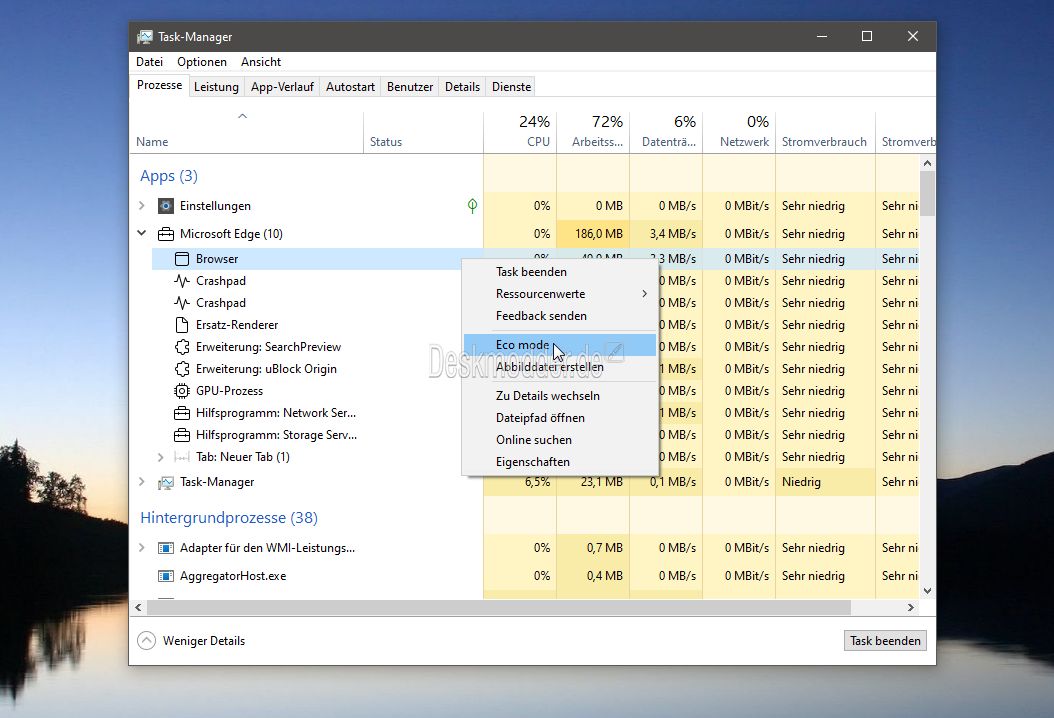
Task: Click the horizontal scrollbar right arrow
Action: point(910,608)
